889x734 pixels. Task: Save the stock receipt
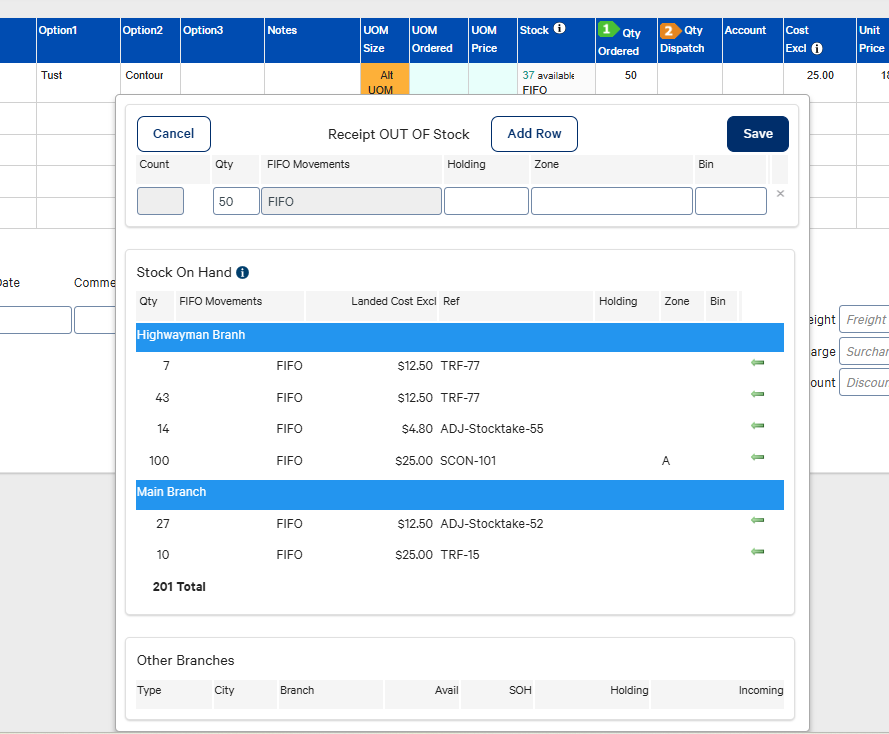[757, 134]
